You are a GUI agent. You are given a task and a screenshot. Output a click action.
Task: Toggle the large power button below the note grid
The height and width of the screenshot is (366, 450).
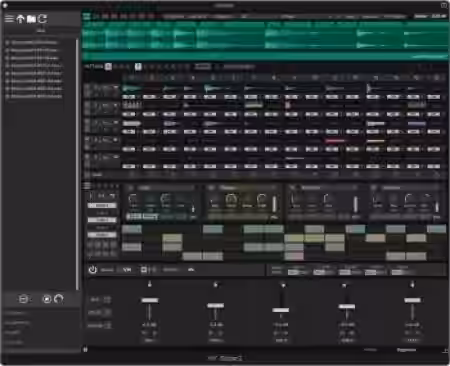(x=92, y=270)
